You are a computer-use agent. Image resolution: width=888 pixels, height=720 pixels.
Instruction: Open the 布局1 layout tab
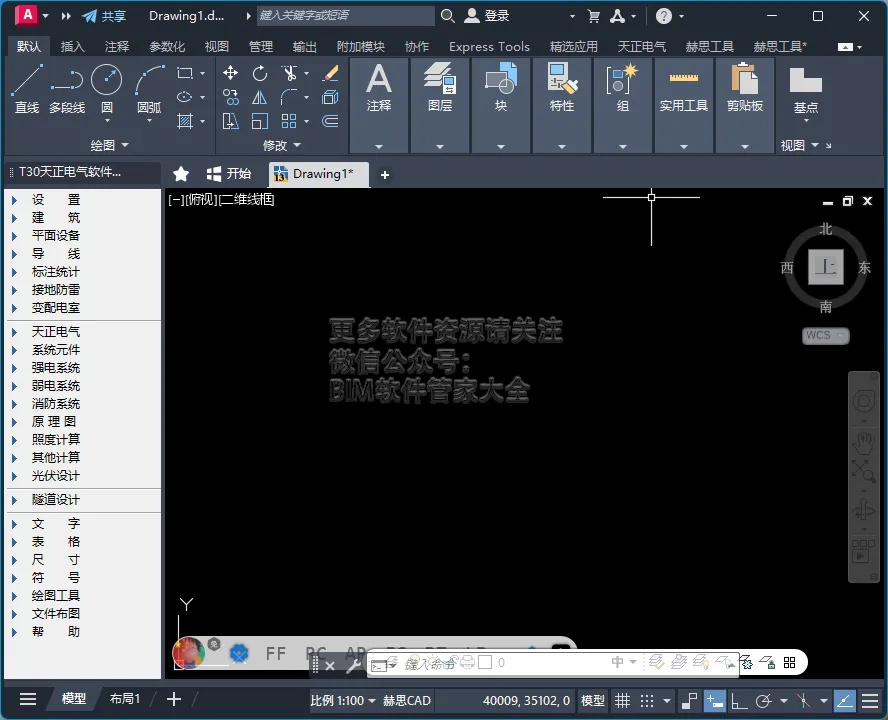tap(125, 699)
